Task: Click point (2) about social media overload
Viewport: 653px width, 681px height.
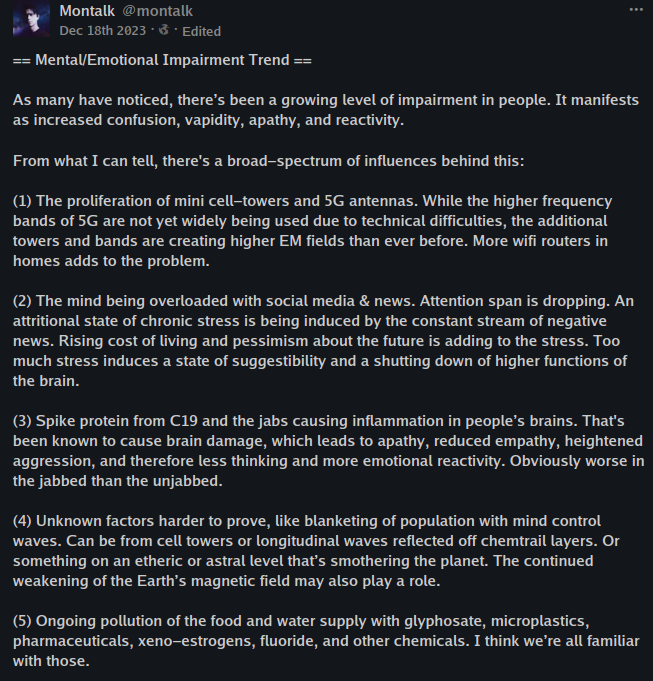Action: [320, 339]
